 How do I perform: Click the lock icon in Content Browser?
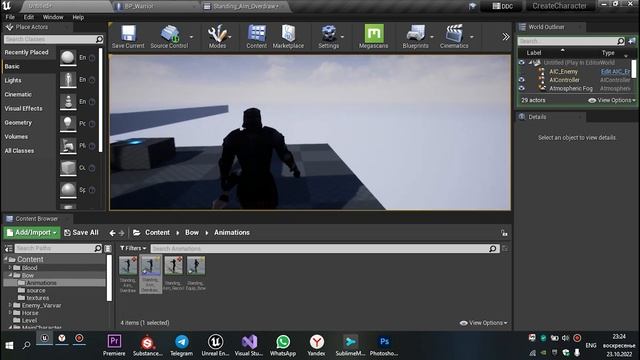504,233
